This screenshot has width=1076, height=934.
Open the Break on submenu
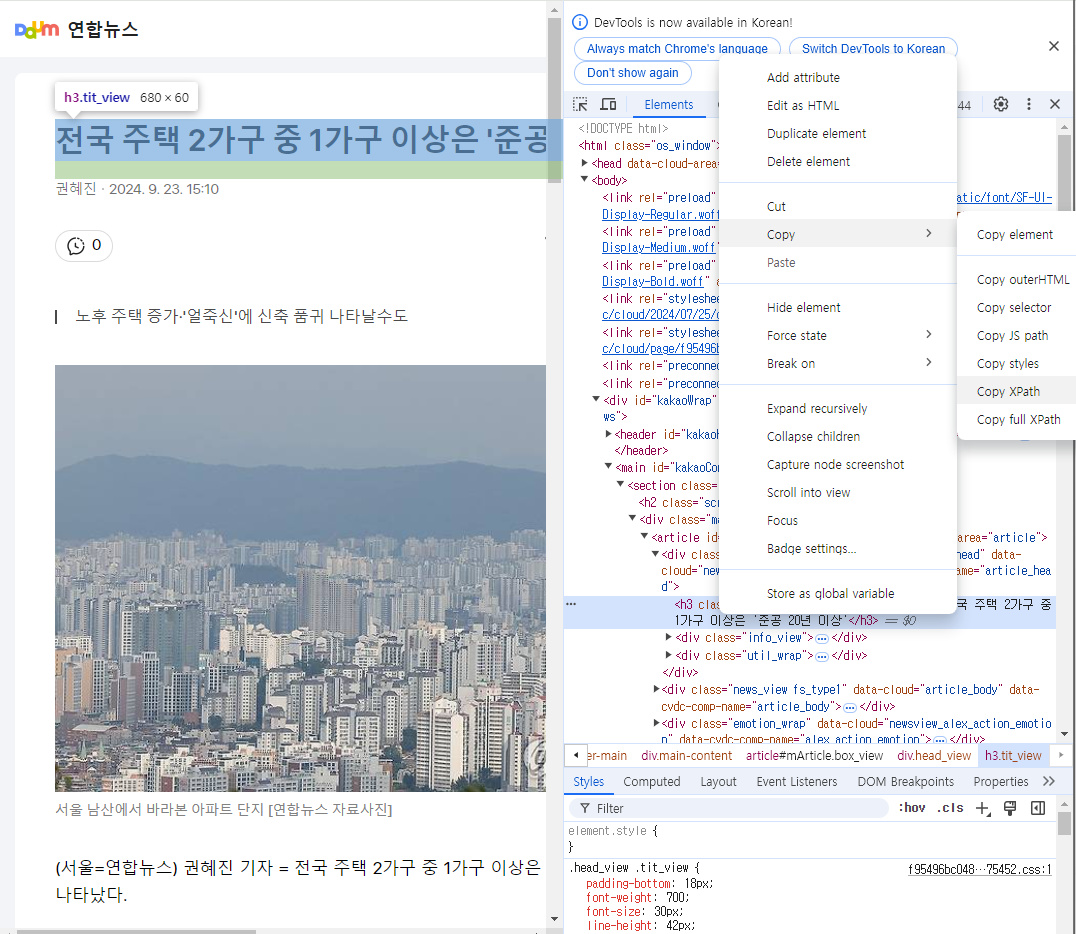838,364
